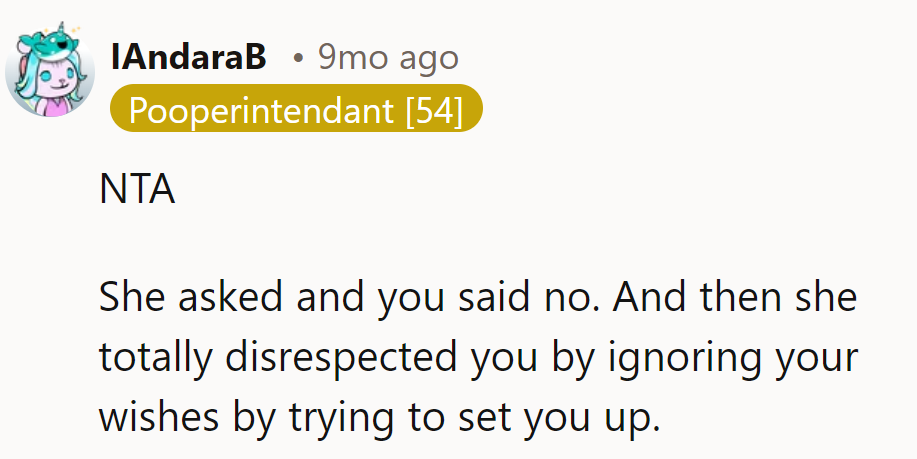This screenshot has width=917, height=459.
Task: Open the IAndaraB user profile link
Action: click(x=189, y=57)
